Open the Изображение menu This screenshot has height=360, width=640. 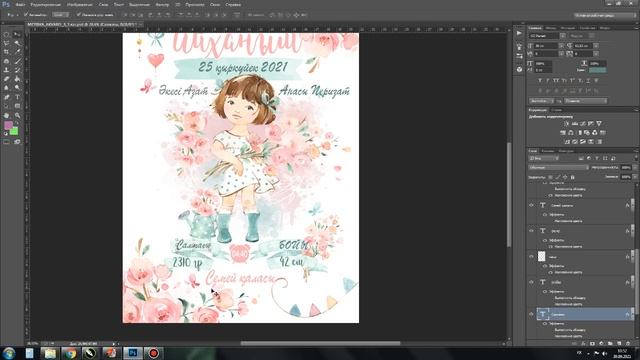click(80, 4)
